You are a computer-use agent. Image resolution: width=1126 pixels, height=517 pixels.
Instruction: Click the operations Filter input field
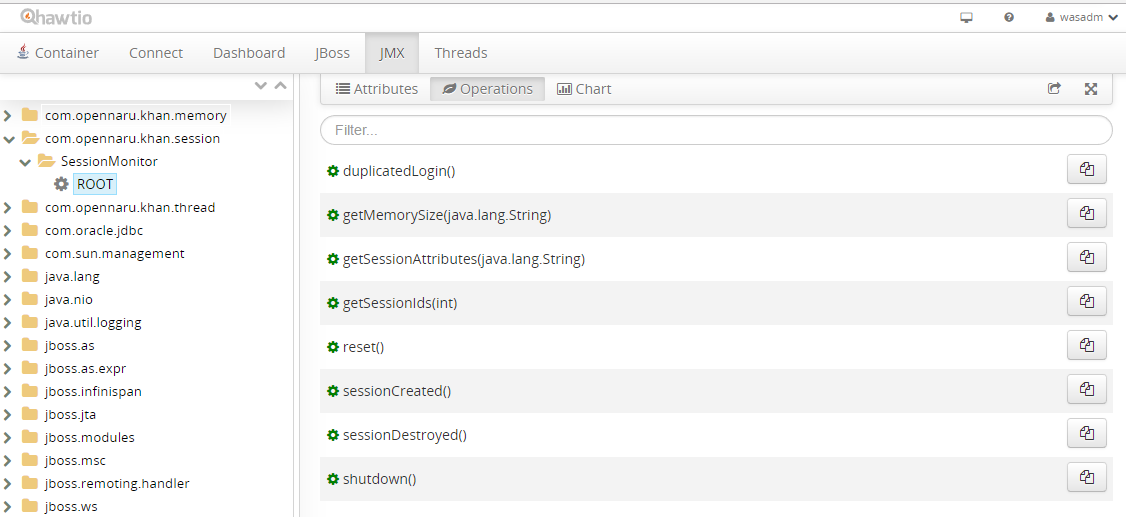pyautogui.click(x=716, y=130)
